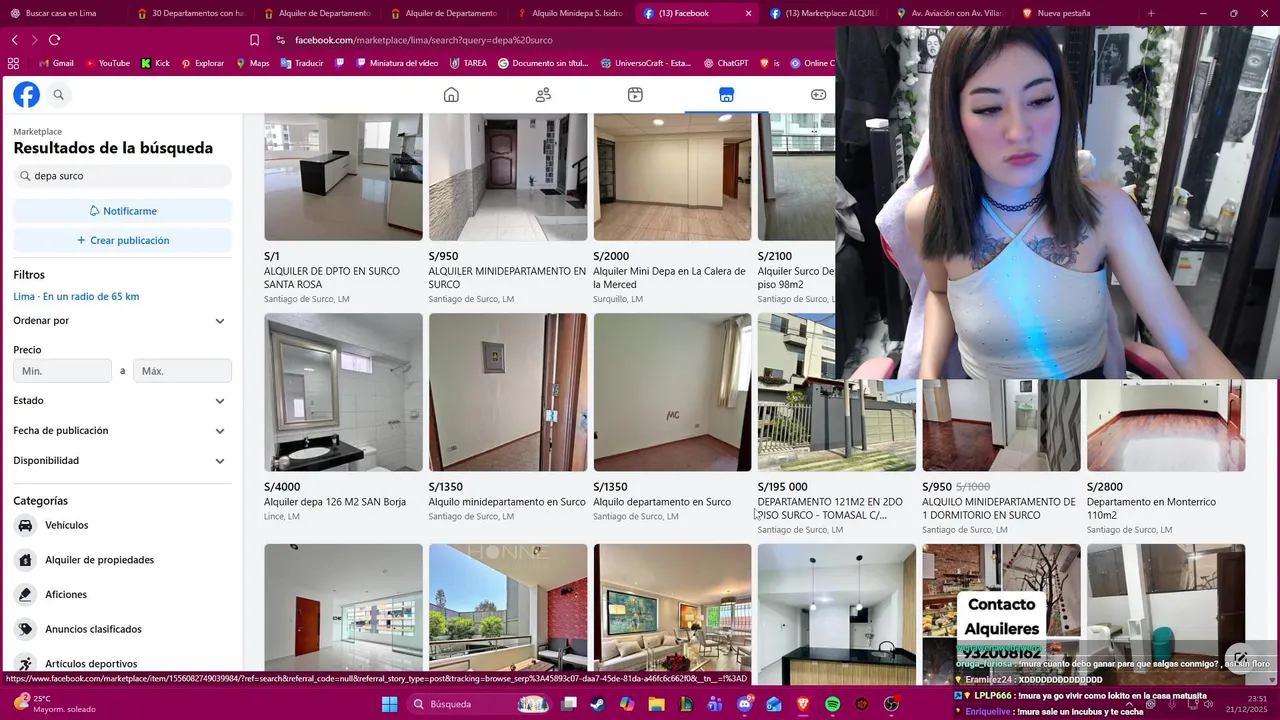
Task: Click the Crear publicación button
Action: pos(122,240)
